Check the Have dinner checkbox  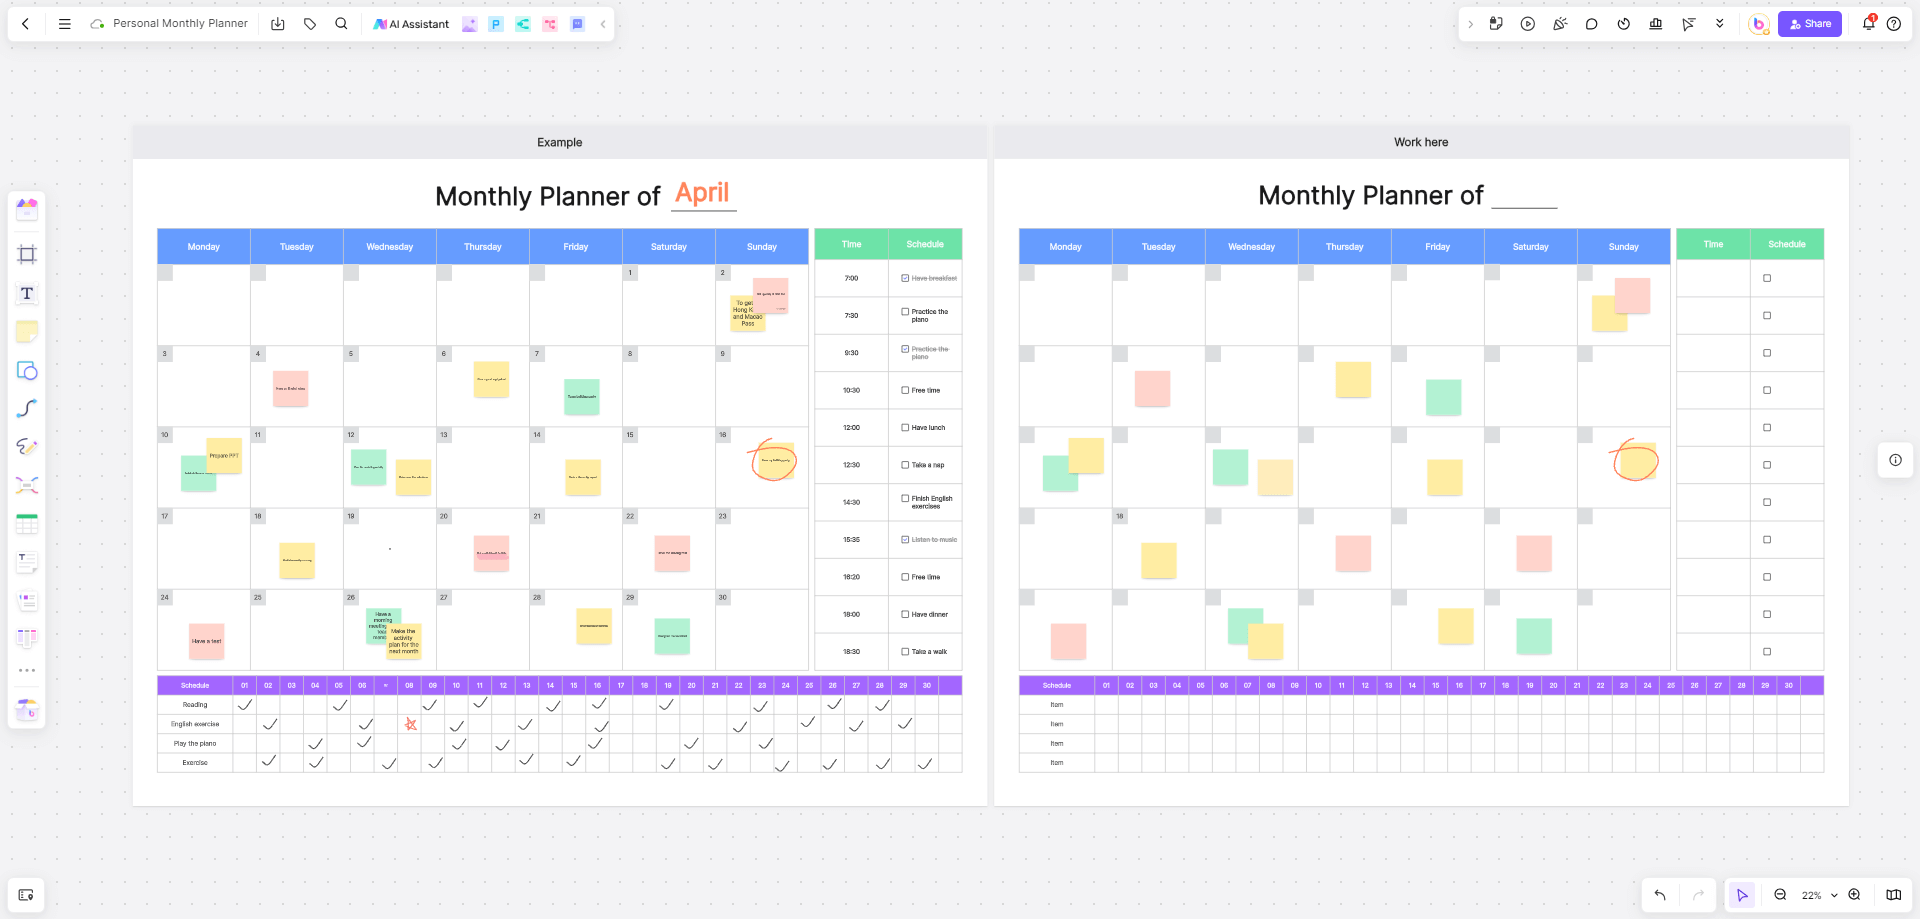click(905, 614)
